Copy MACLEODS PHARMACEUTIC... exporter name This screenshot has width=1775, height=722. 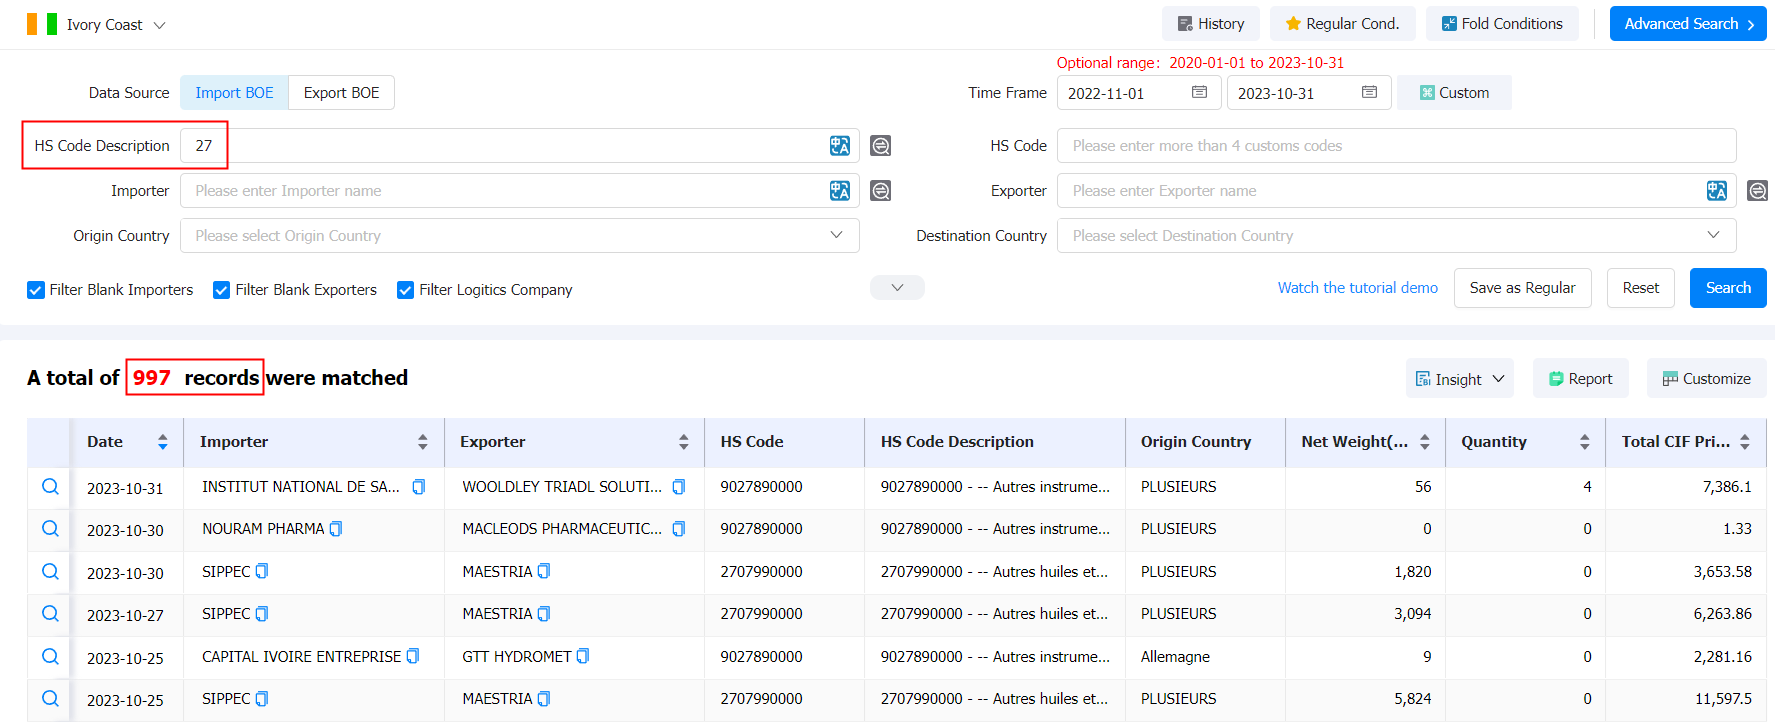(679, 529)
